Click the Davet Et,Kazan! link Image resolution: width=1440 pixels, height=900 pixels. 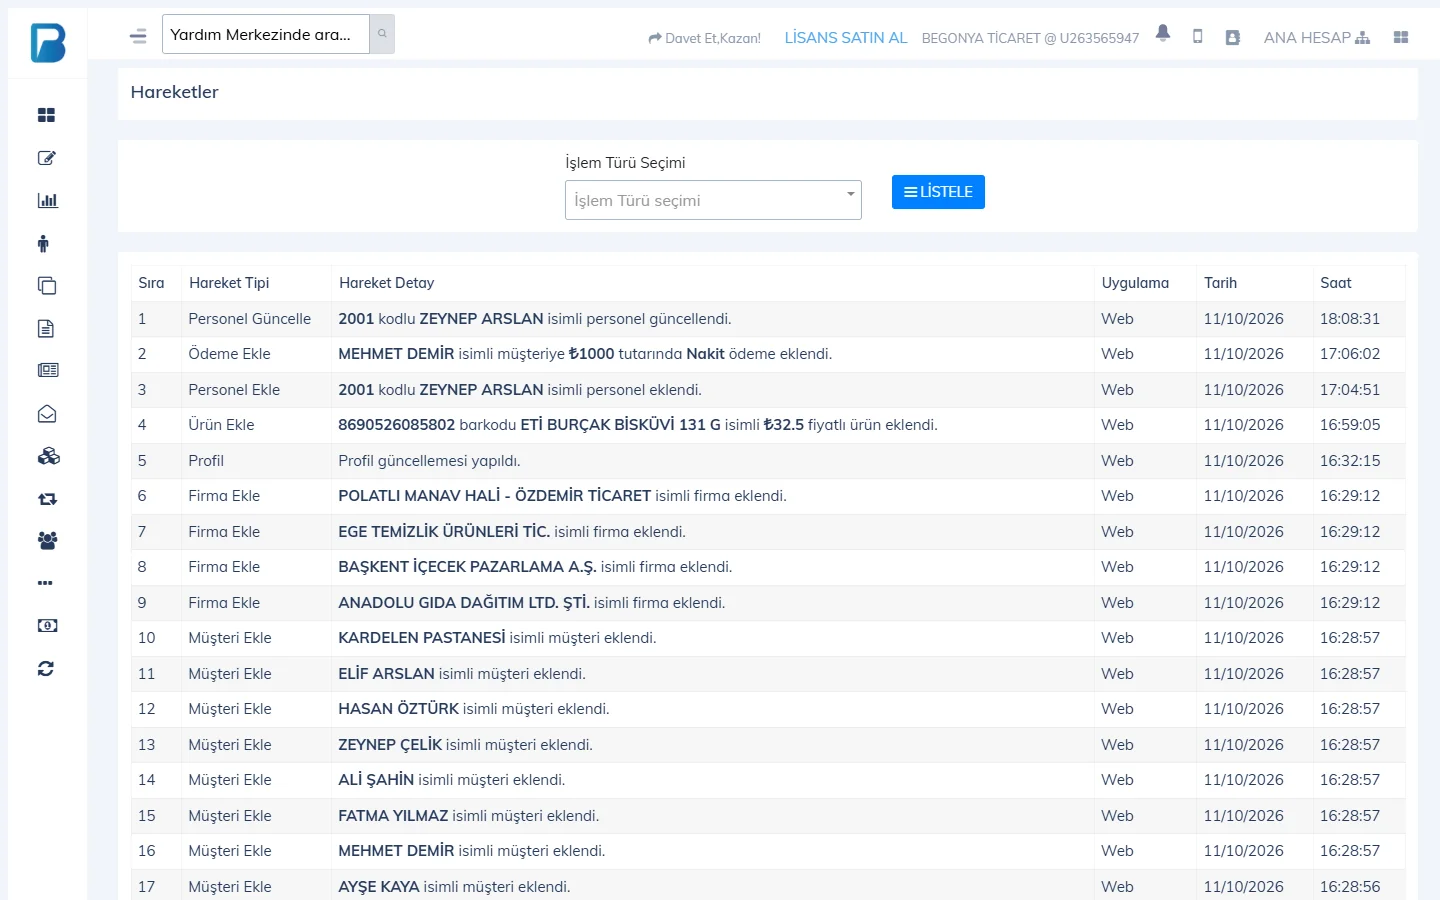coord(704,38)
